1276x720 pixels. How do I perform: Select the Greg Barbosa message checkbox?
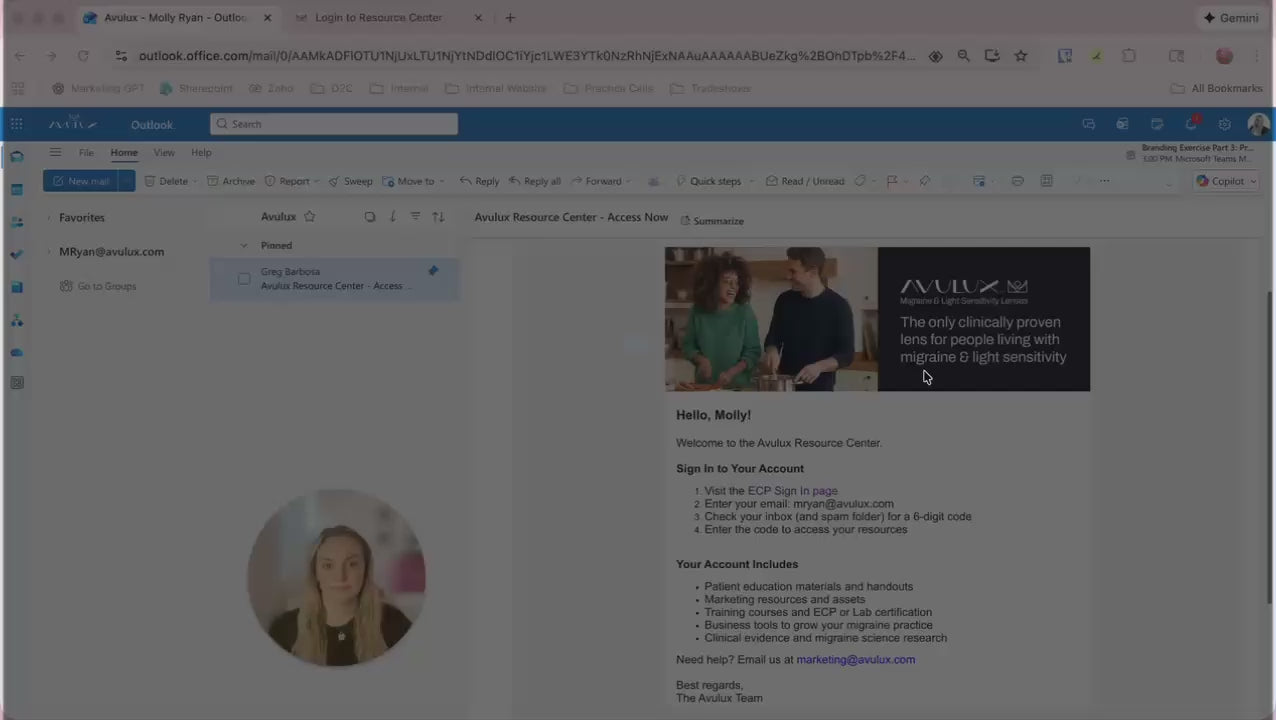pyautogui.click(x=244, y=279)
